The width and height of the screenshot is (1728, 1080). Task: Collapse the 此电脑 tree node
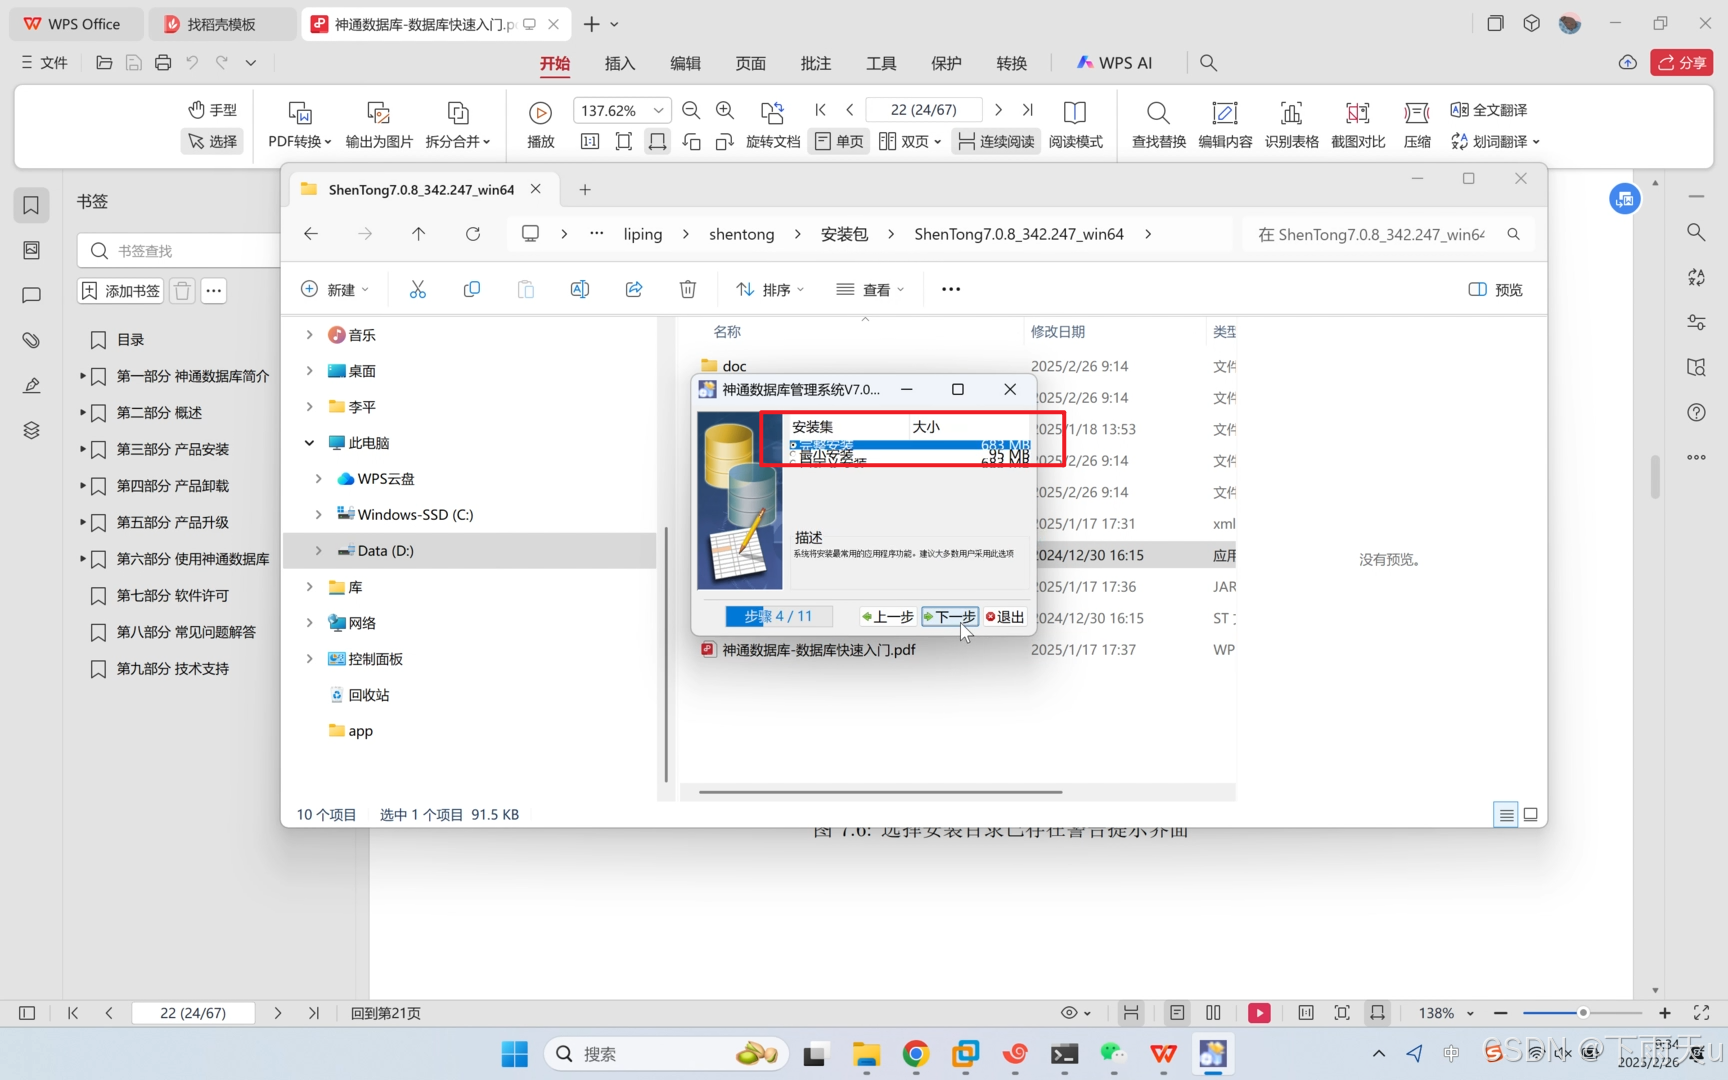coord(309,442)
